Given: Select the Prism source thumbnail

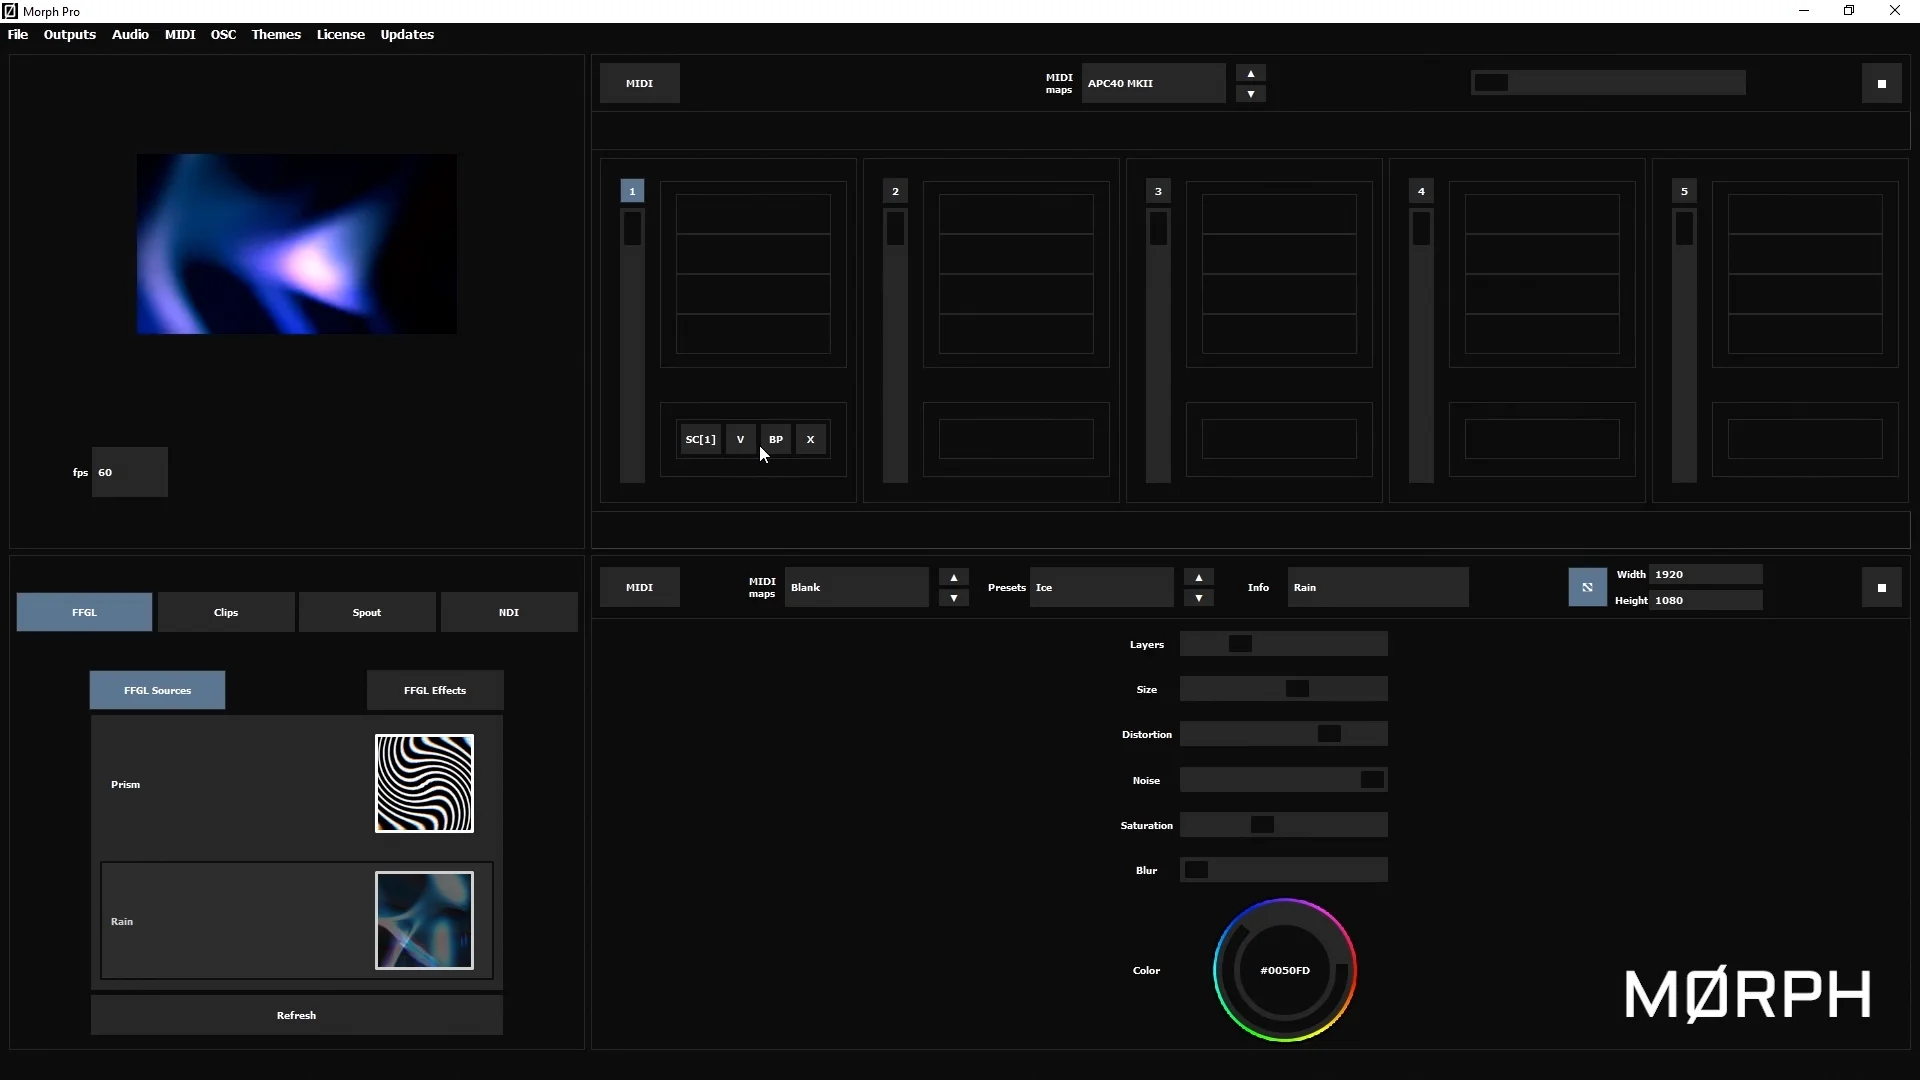Looking at the screenshot, I should [424, 783].
